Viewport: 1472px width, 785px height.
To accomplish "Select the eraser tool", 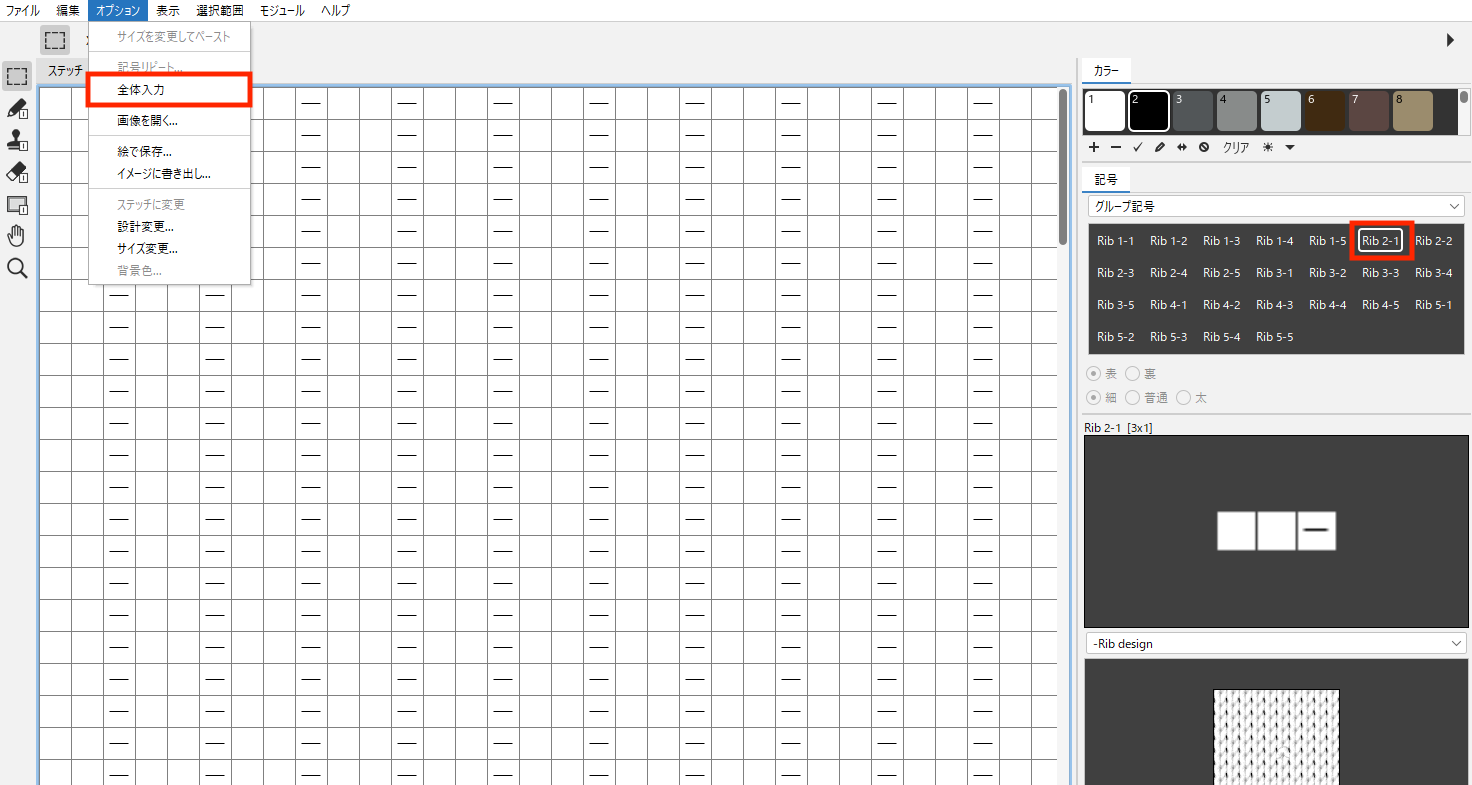I will (x=17, y=173).
